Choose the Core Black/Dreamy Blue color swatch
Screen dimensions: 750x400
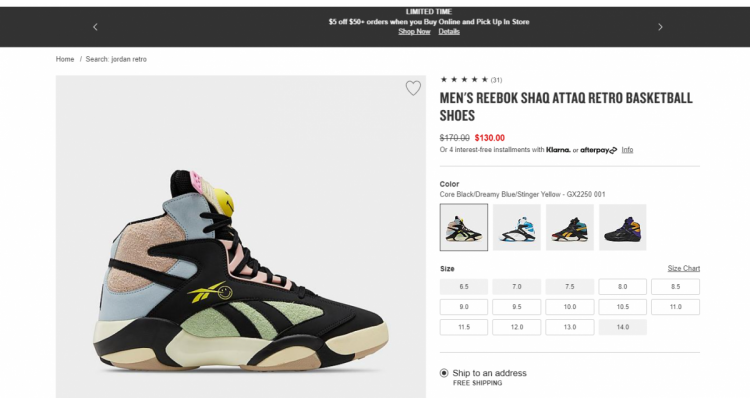464,227
